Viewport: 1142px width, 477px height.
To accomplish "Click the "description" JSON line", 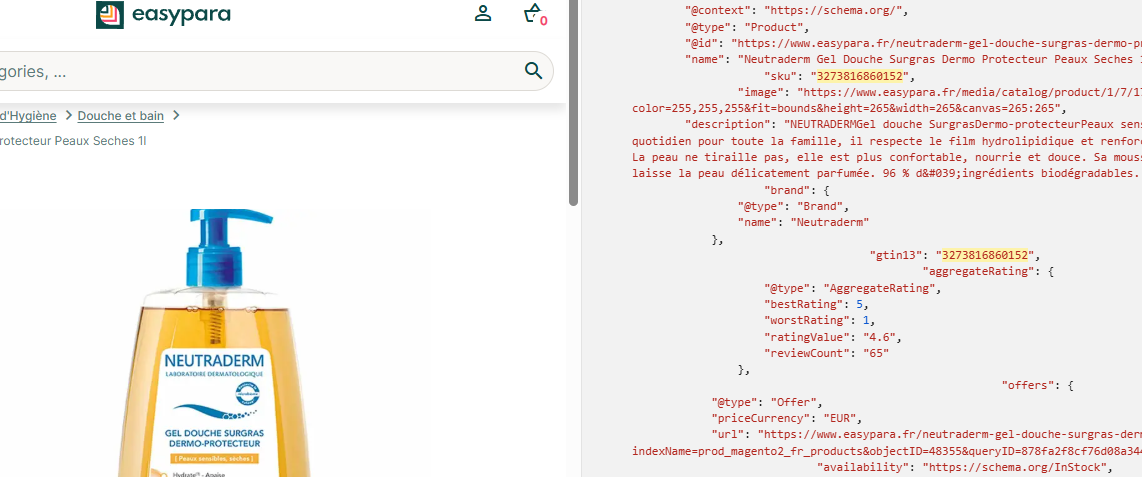I will (x=913, y=125).
